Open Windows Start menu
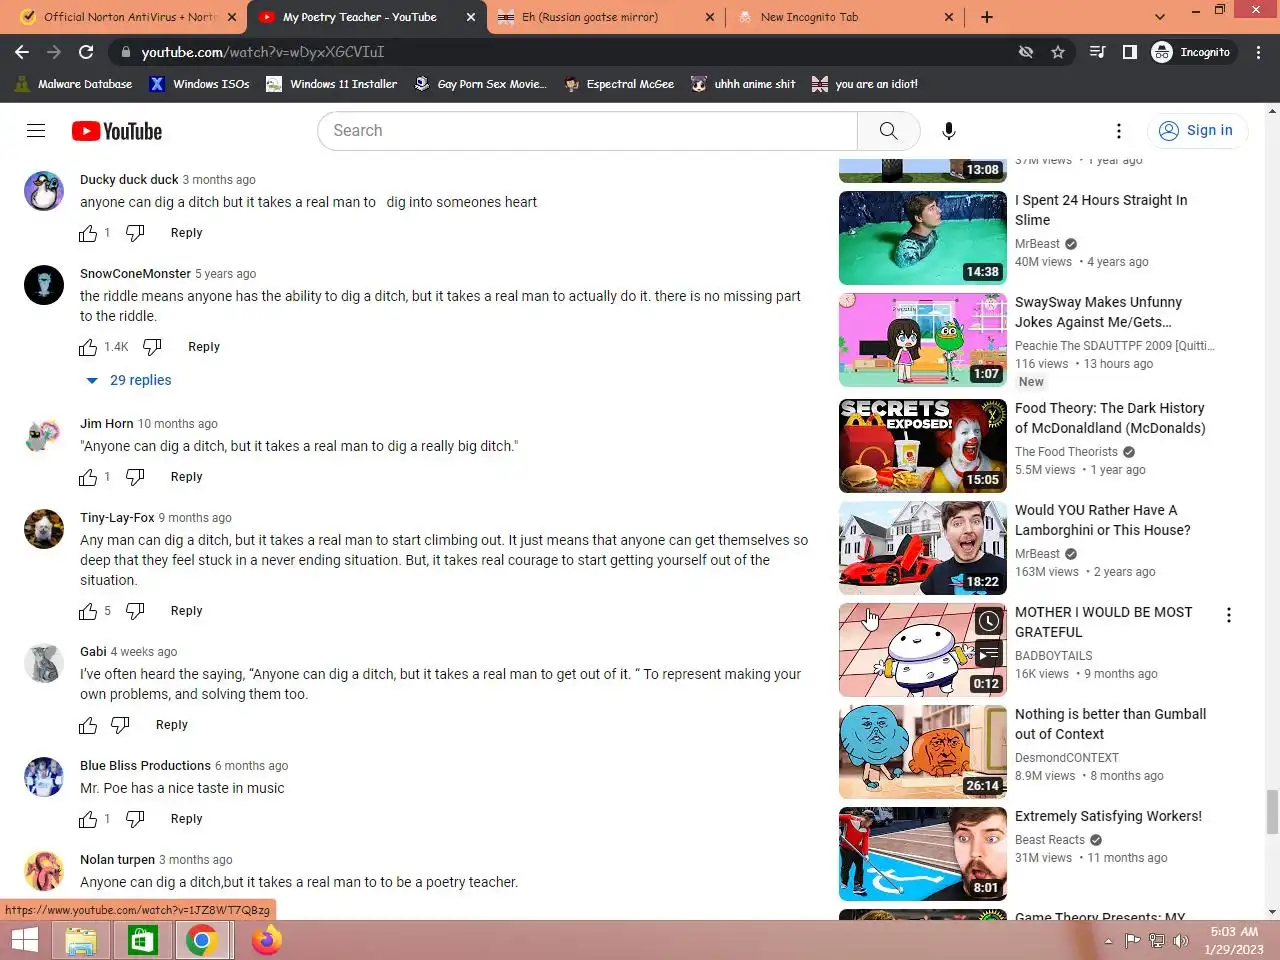The height and width of the screenshot is (960, 1280). coord(25,941)
